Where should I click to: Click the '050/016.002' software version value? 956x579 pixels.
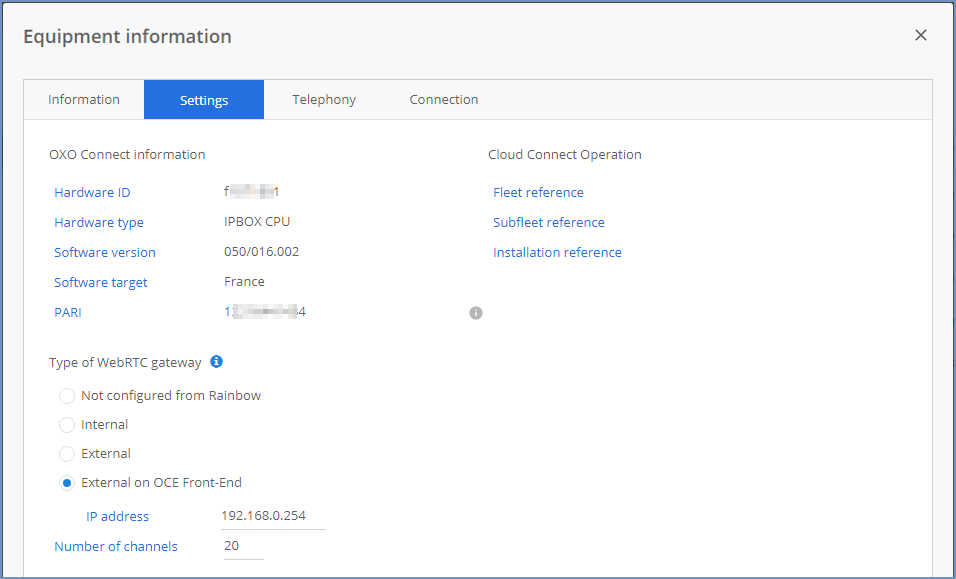(262, 252)
